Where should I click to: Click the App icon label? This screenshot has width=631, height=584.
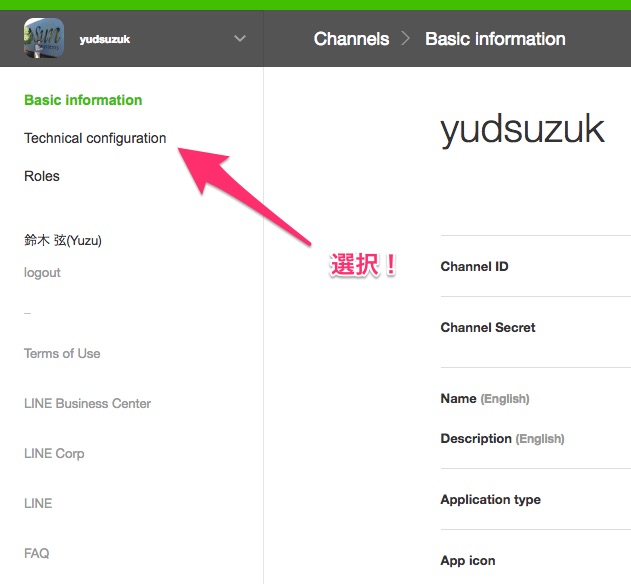(468, 561)
